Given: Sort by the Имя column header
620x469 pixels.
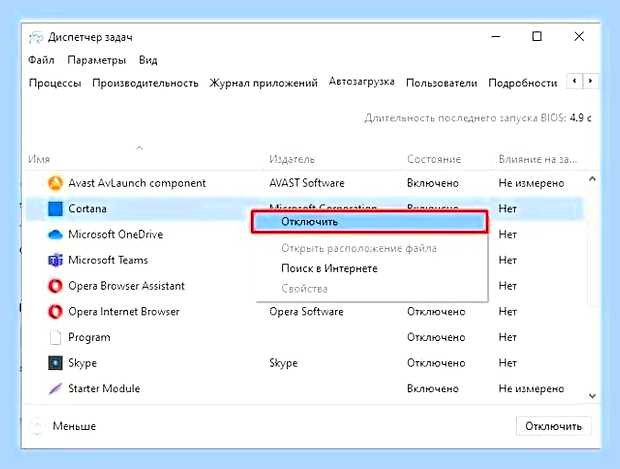Looking at the screenshot, I should 39,159.
